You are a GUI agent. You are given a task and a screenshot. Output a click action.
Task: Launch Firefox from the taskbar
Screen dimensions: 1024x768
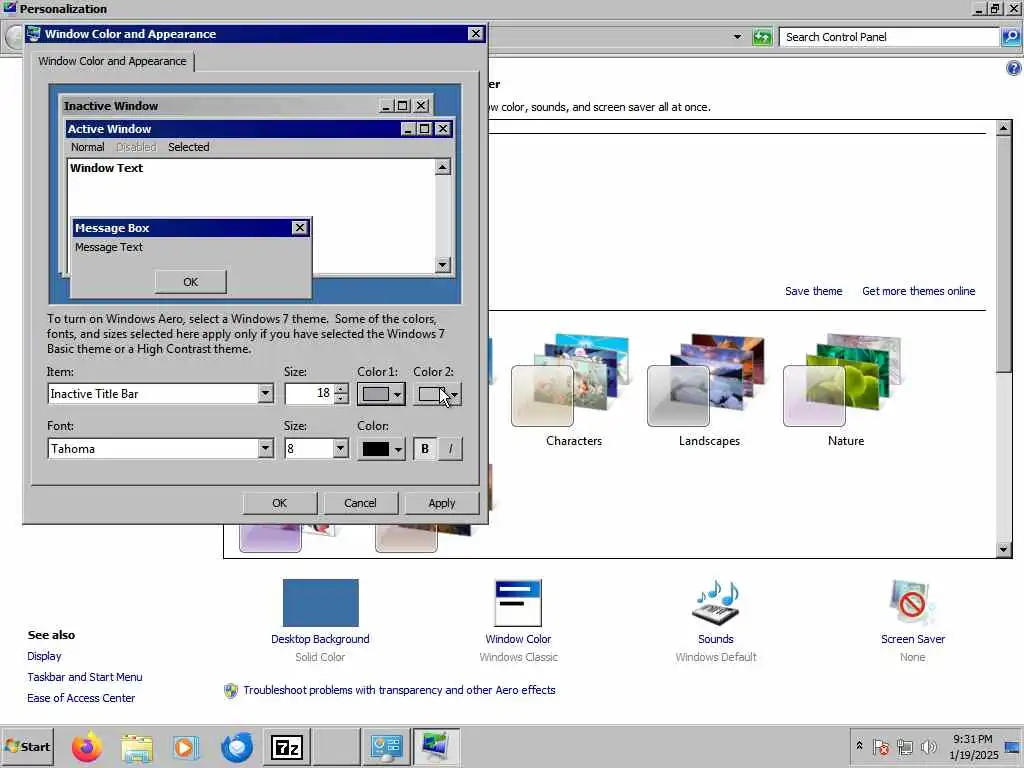click(87, 746)
